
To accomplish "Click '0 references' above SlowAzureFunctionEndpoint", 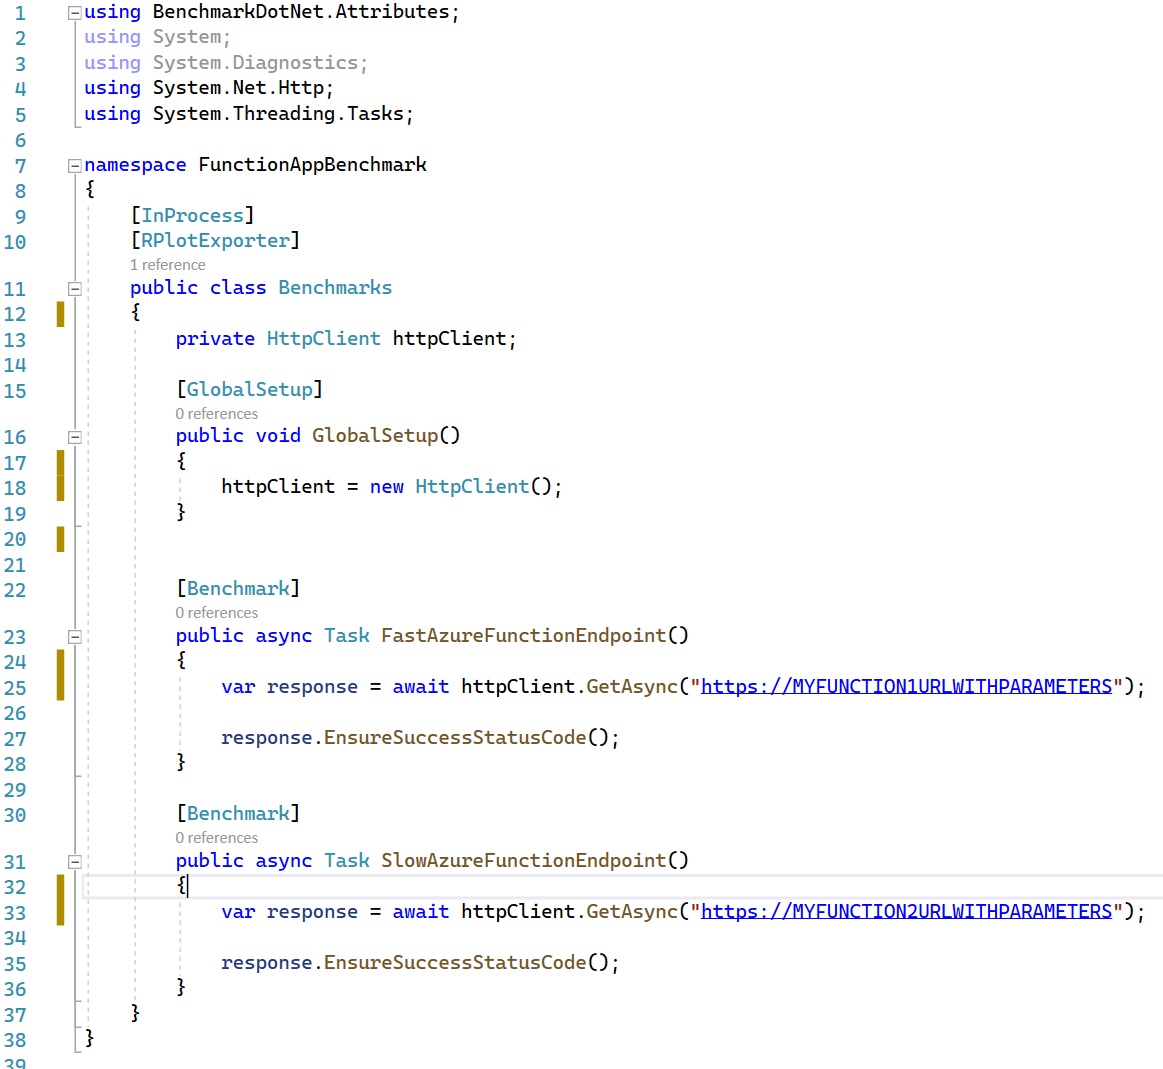I will click(217, 838).
